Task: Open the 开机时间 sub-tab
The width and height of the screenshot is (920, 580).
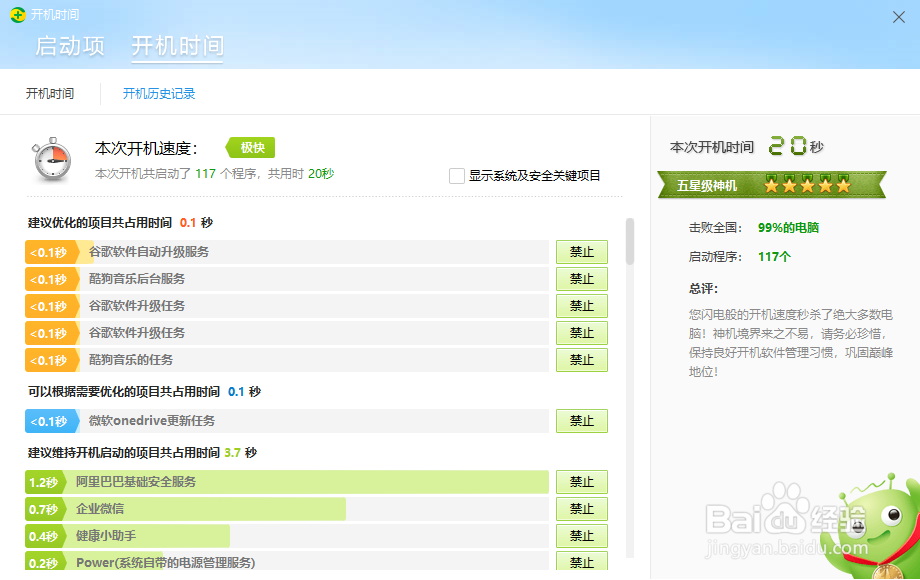Action: (50, 94)
